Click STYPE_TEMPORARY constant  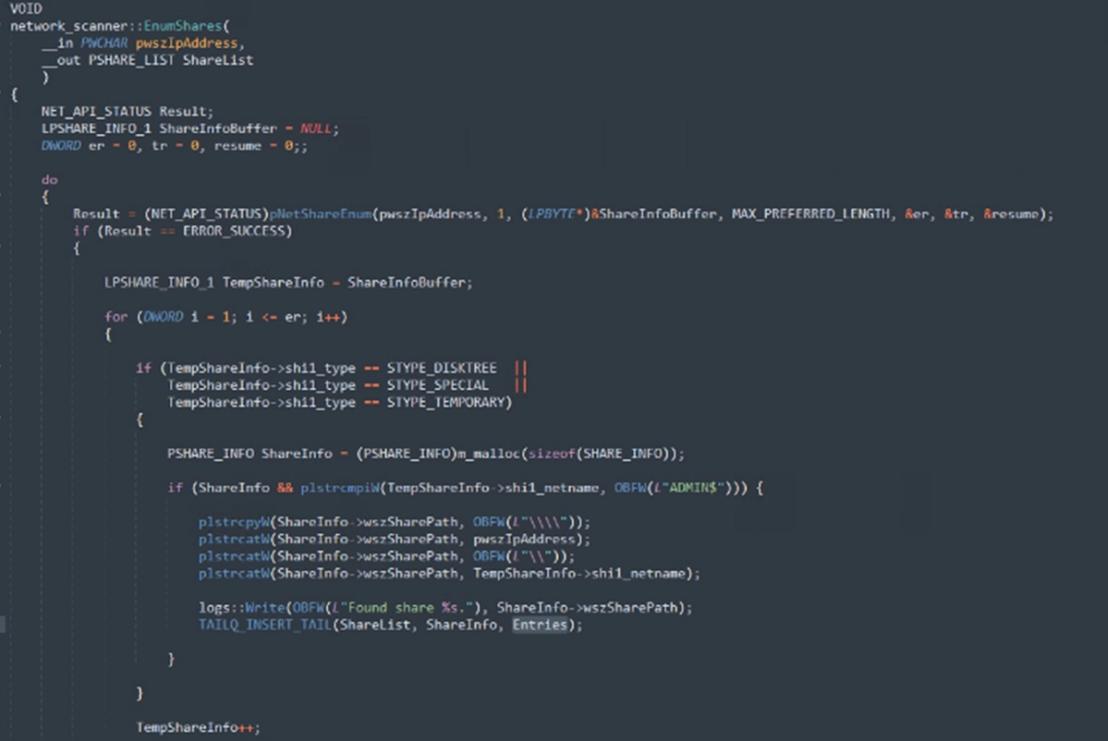click(x=445, y=402)
